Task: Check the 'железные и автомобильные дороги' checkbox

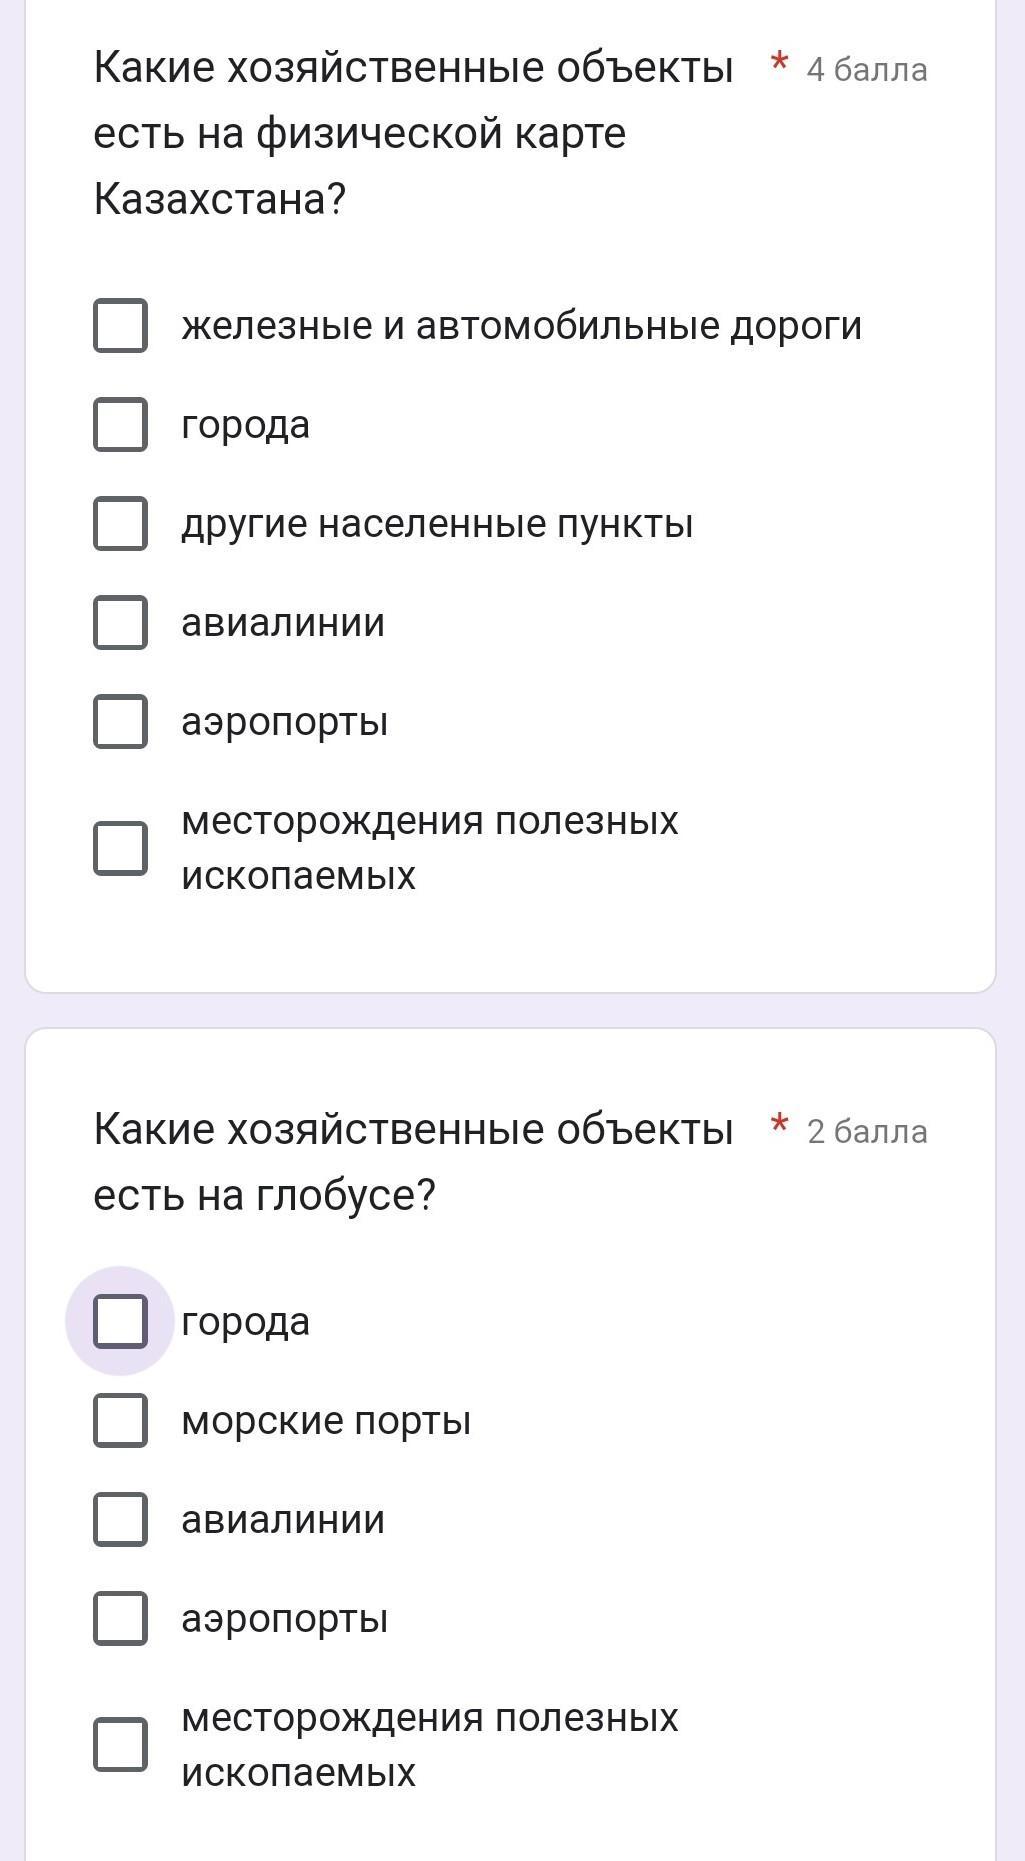Action: (x=120, y=325)
